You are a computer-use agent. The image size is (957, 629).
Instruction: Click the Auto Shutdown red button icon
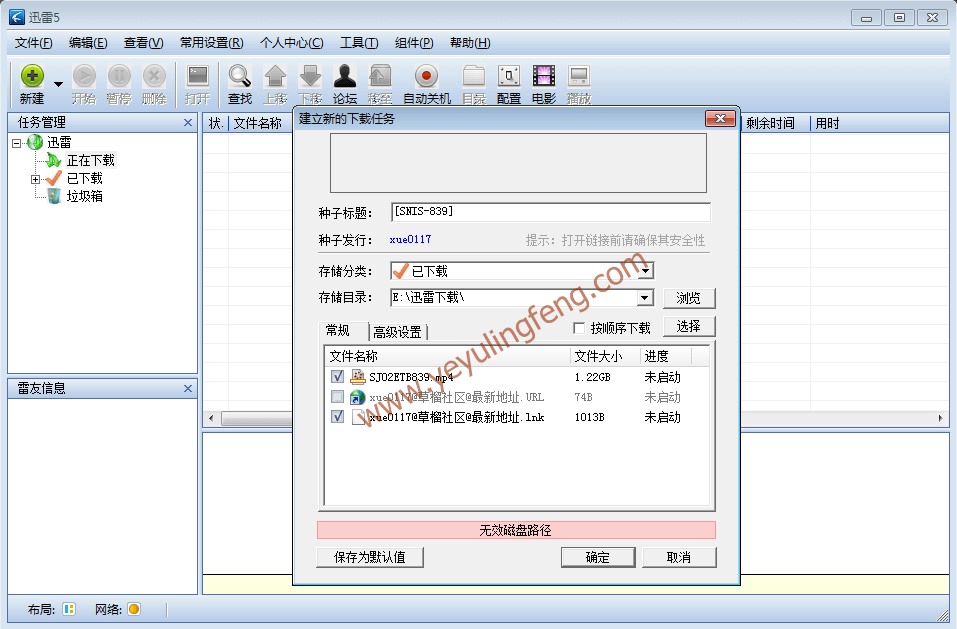pos(427,76)
